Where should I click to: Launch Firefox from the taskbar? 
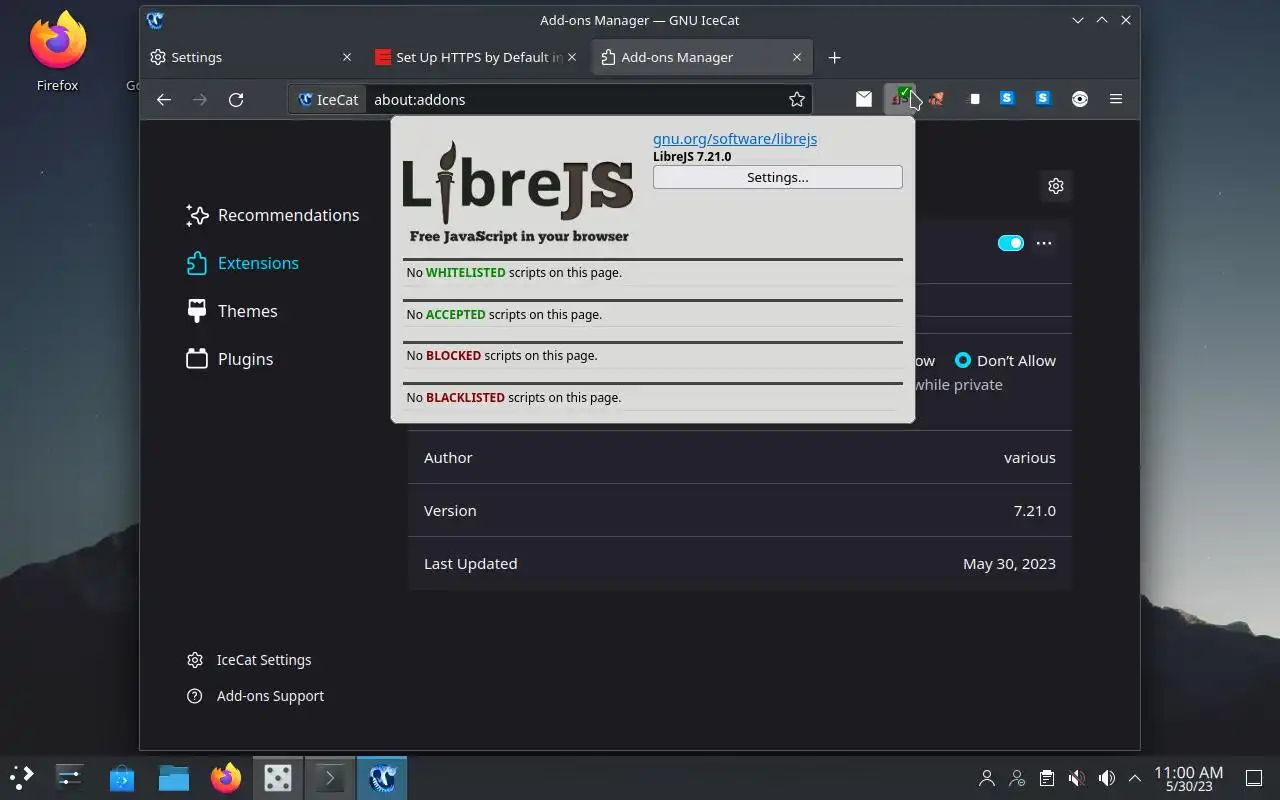226,777
